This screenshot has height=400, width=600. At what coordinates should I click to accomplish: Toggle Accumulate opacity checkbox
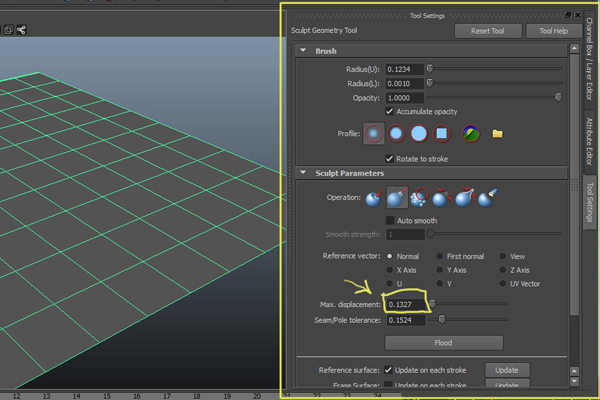click(x=389, y=111)
